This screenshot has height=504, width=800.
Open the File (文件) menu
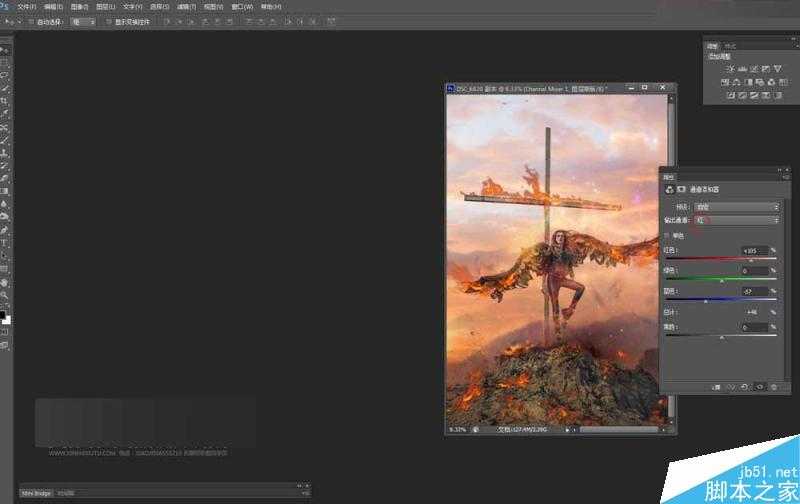pos(26,6)
